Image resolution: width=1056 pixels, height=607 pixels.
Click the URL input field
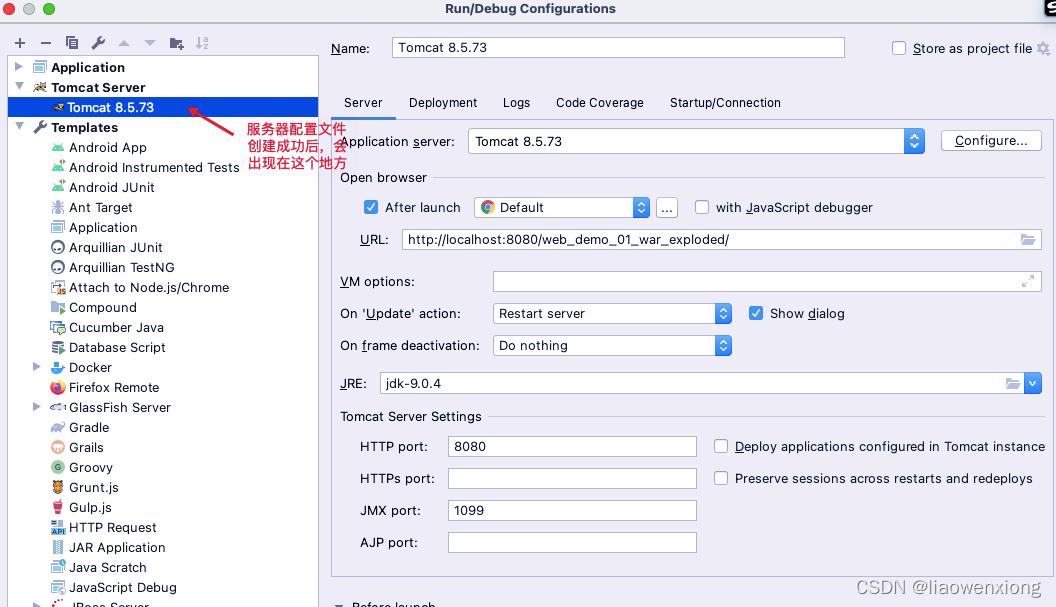(722, 240)
